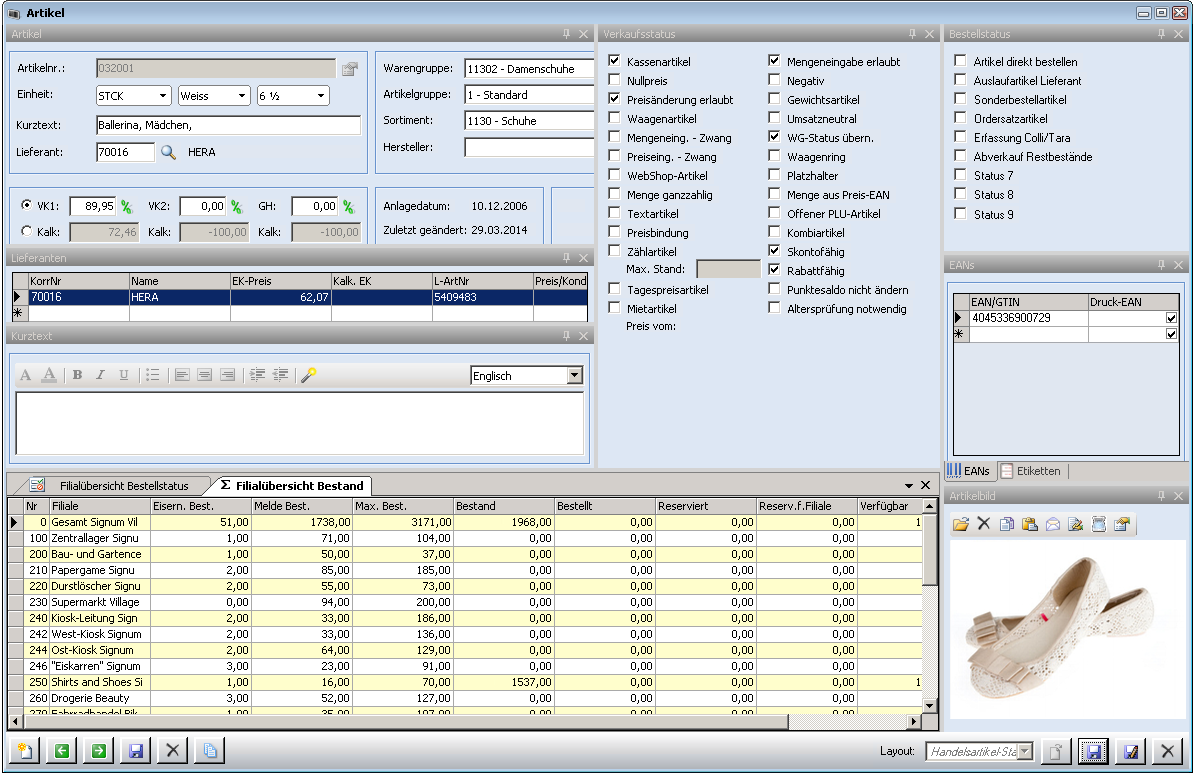Viewport: 1193px width, 774px height.
Task: Check Artikel direkt bestellen option
Action: (960, 62)
